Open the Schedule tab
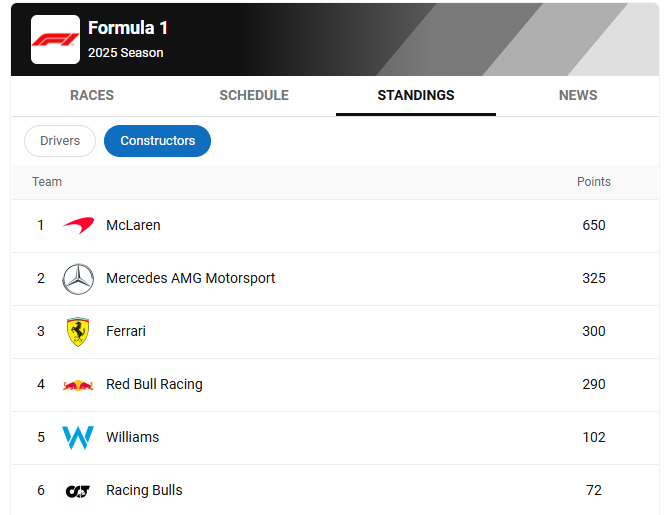Screen dimensions: 666x515 coord(254,96)
